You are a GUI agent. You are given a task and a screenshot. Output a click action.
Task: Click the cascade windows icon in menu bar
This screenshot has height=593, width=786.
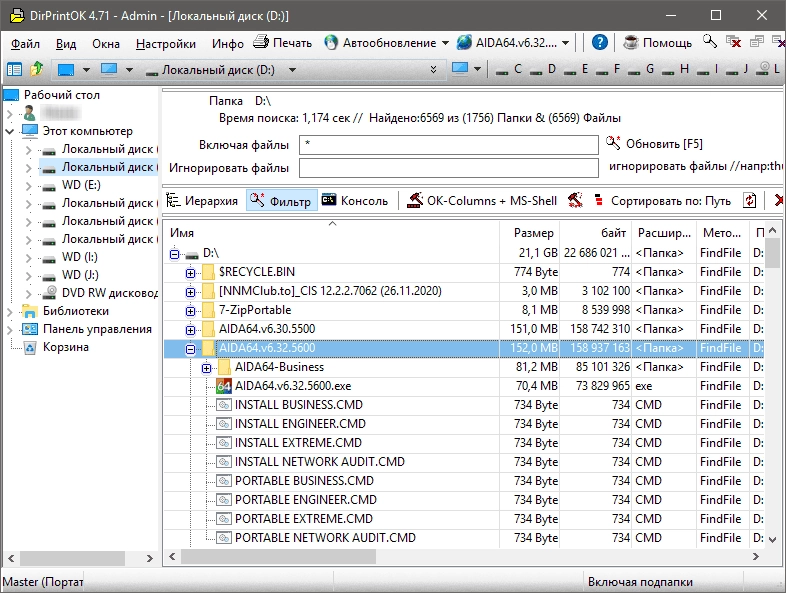(x=756, y=43)
